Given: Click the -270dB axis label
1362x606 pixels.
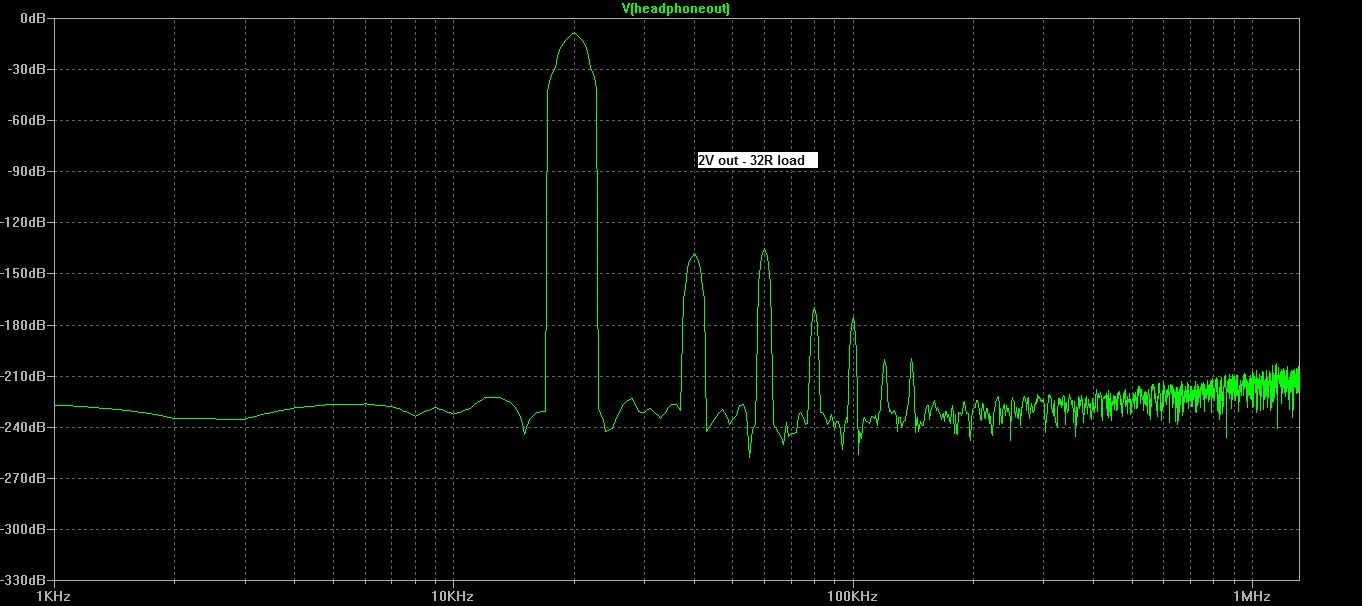Looking at the screenshot, I should [25, 478].
